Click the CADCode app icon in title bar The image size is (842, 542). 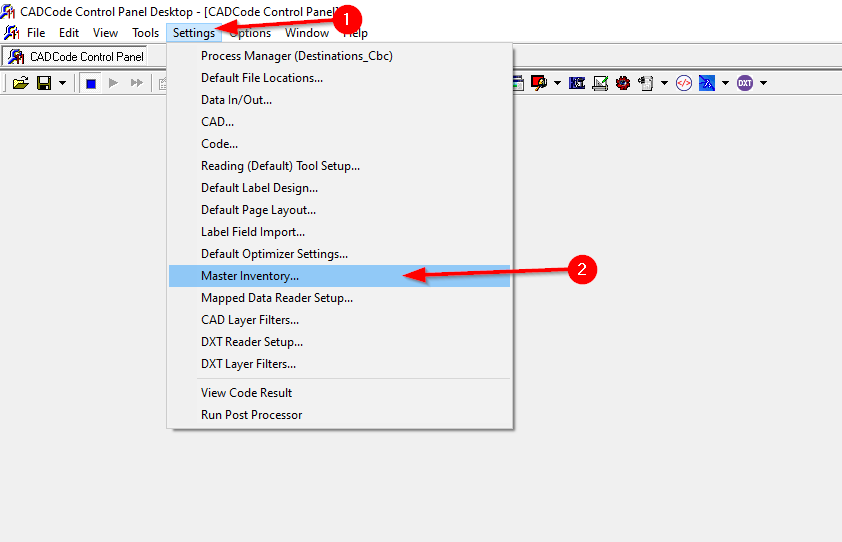tap(8, 11)
